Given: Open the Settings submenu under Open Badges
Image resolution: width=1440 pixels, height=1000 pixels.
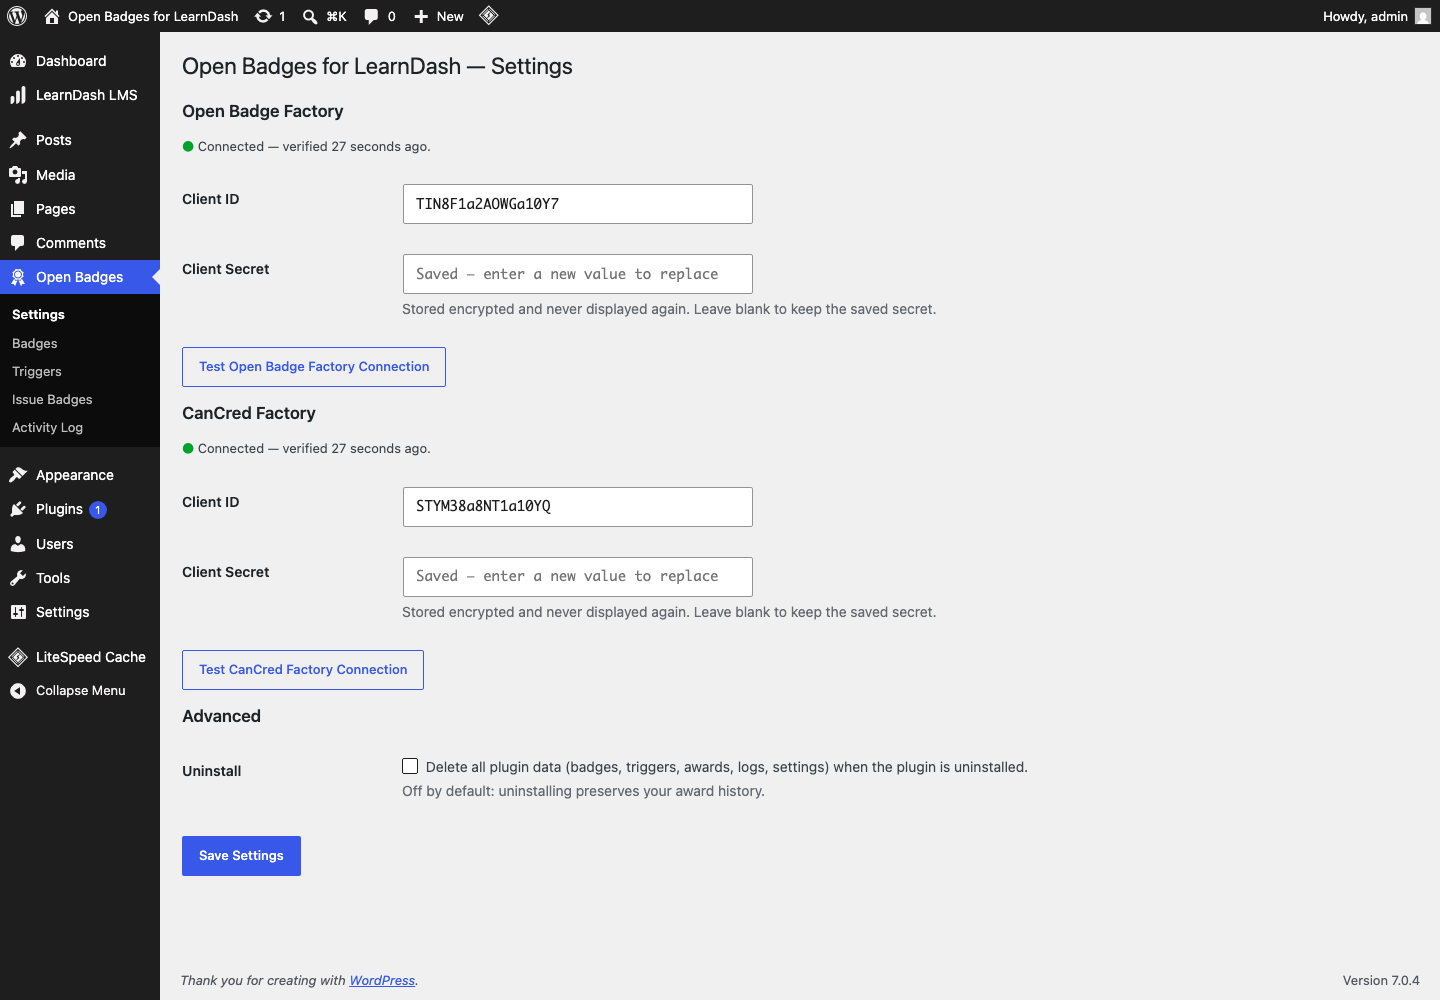Looking at the screenshot, I should pos(38,314).
